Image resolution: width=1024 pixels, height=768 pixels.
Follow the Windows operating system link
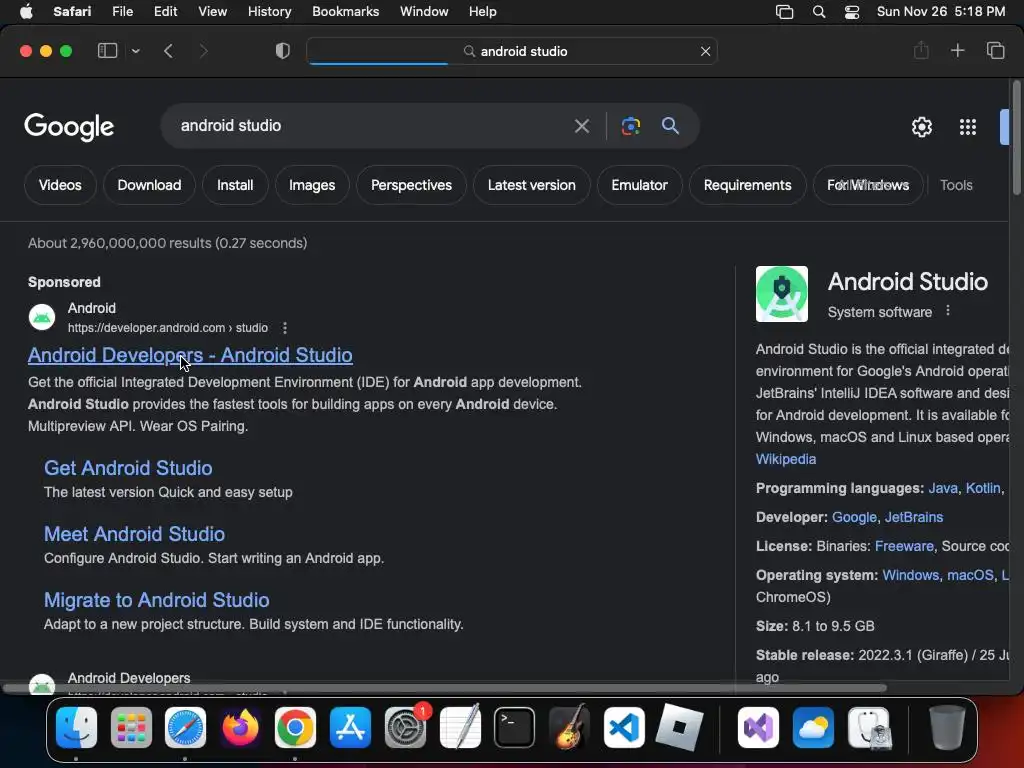pos(910,575)
